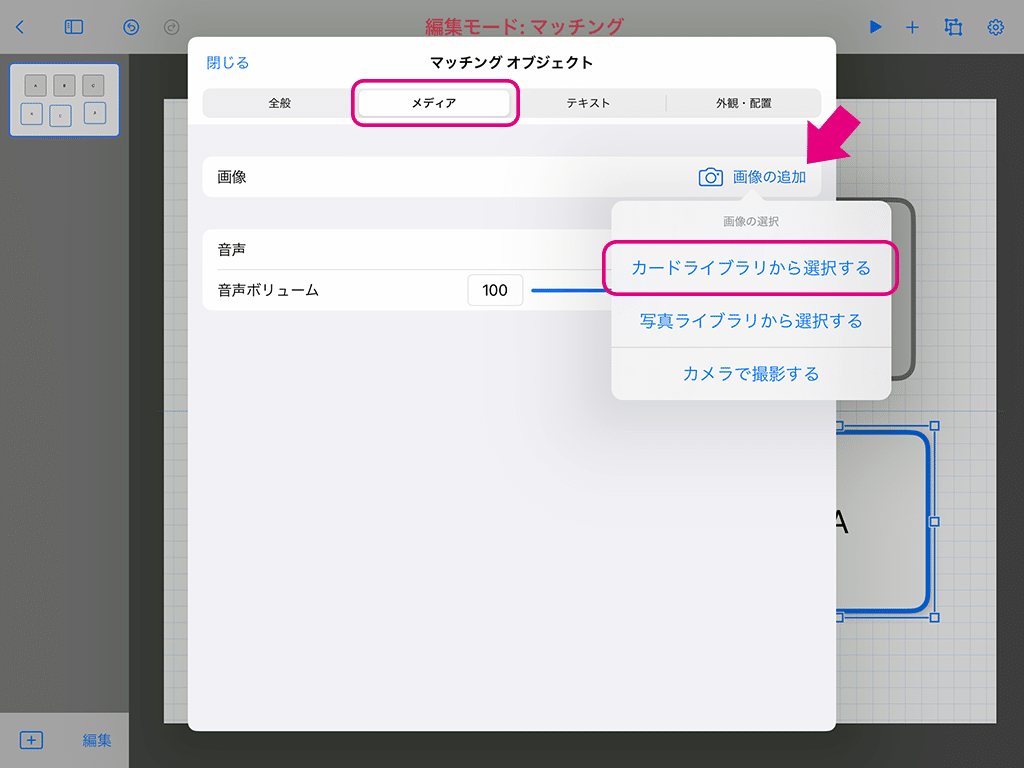Go back with the top-left chevron
Image resolution: width=1024 pixels, height=768 pixels.
20,27
